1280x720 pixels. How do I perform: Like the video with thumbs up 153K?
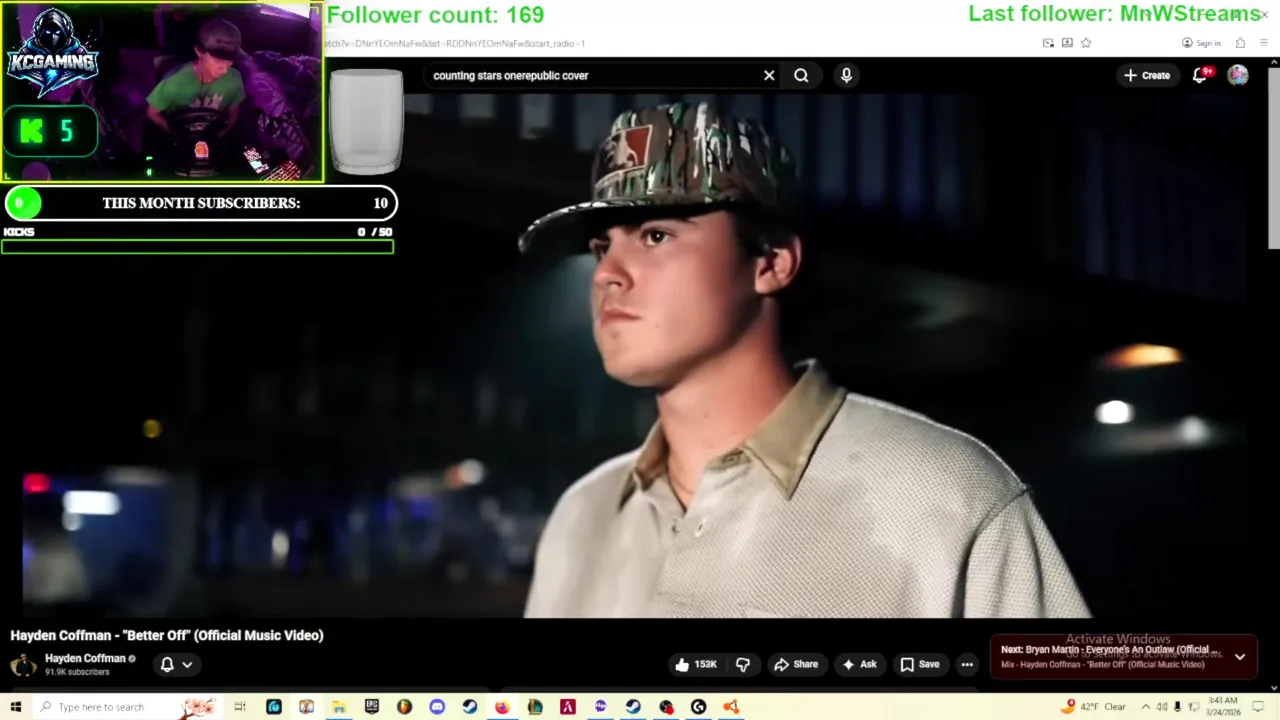pyautogui.click(x=697, y=664)
